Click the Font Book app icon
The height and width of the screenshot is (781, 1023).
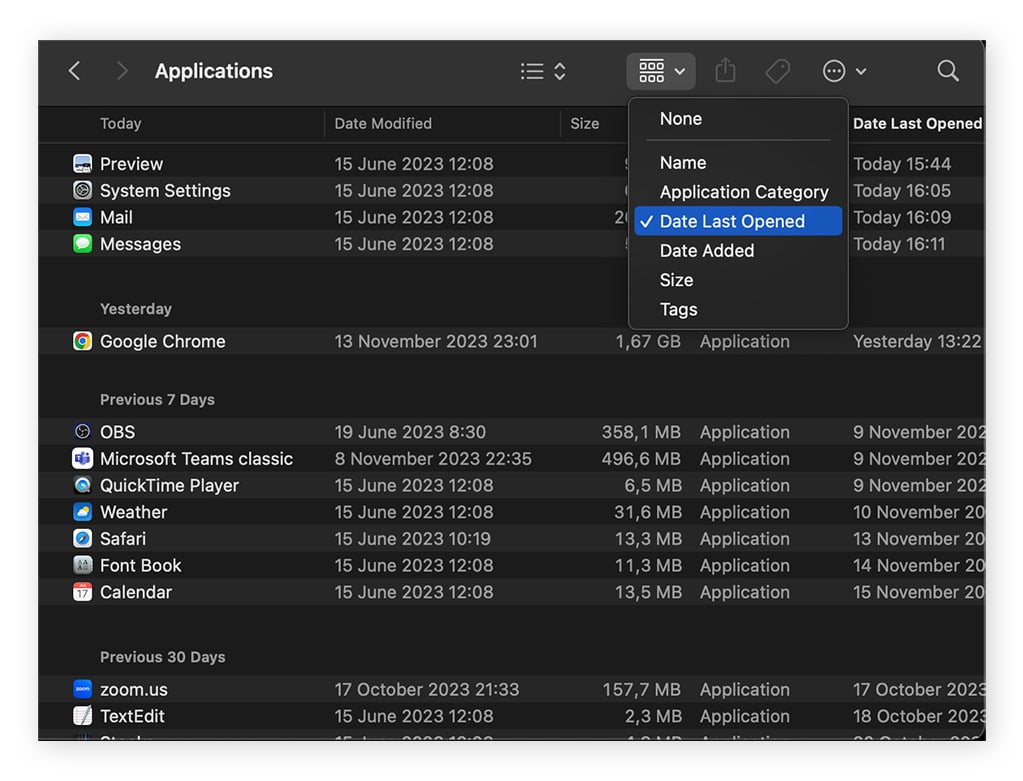pos(82,566)
